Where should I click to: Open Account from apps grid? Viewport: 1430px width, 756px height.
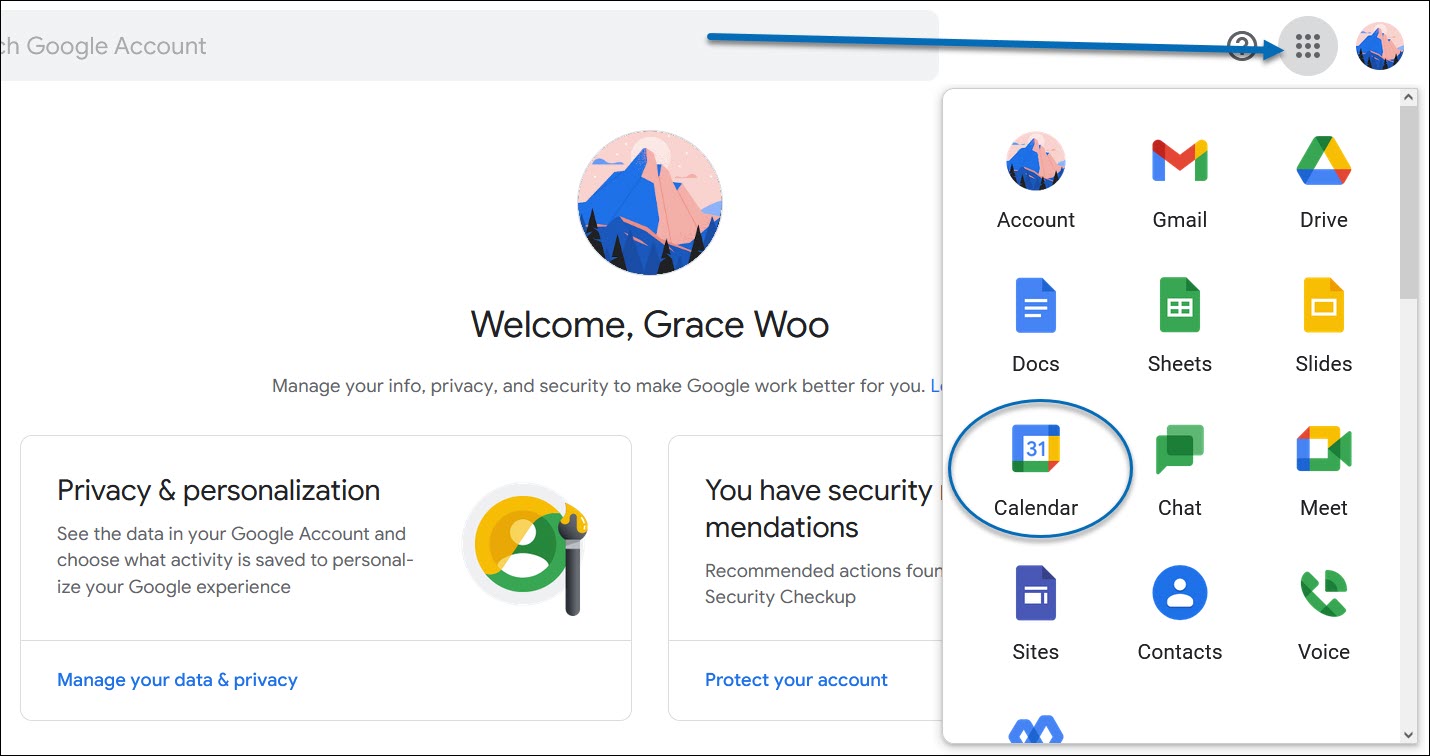pyautogui.click(x=1035, y=181)
